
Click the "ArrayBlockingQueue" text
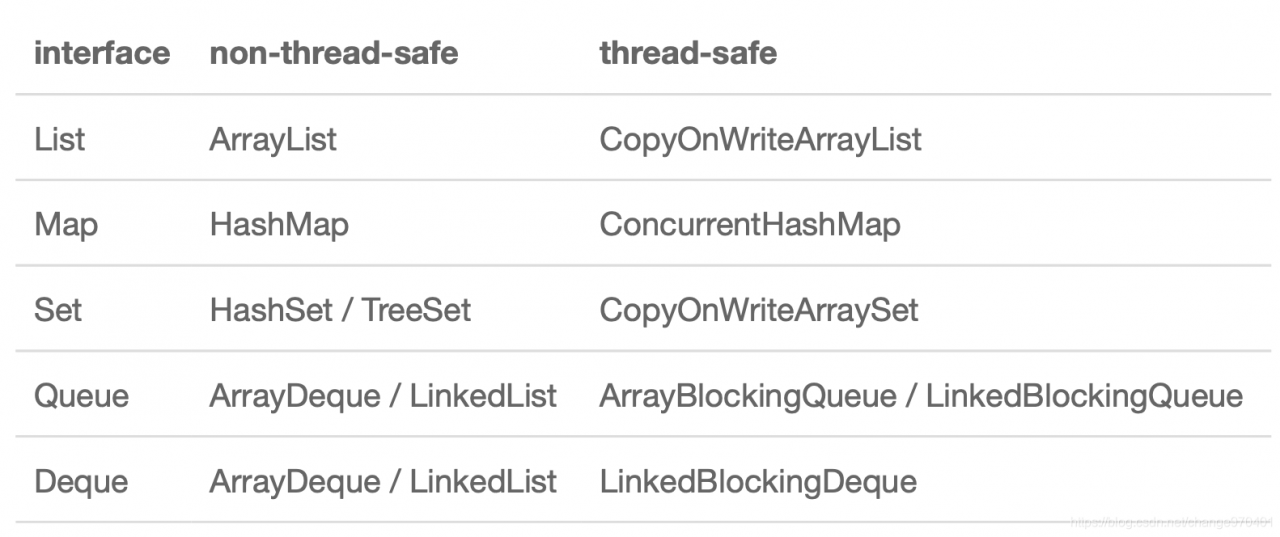748,396
